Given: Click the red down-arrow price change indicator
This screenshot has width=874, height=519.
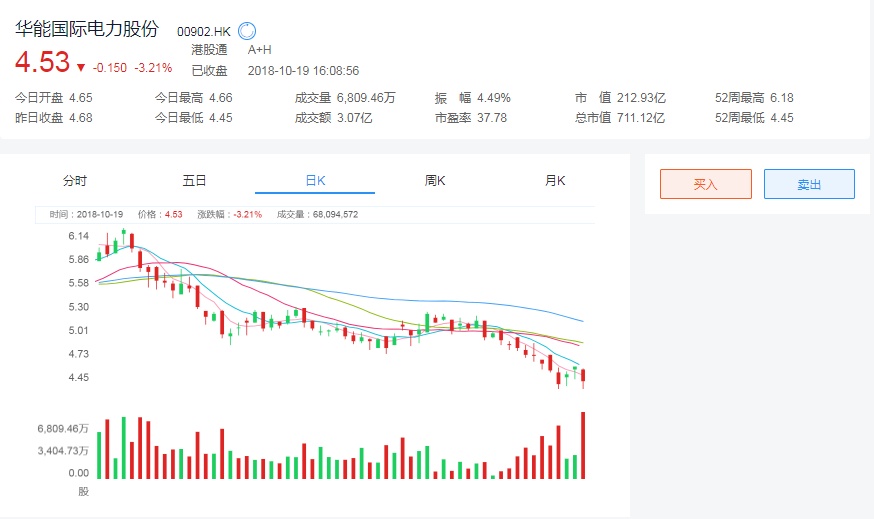Looking at the screenshot, I should [80, 68].
